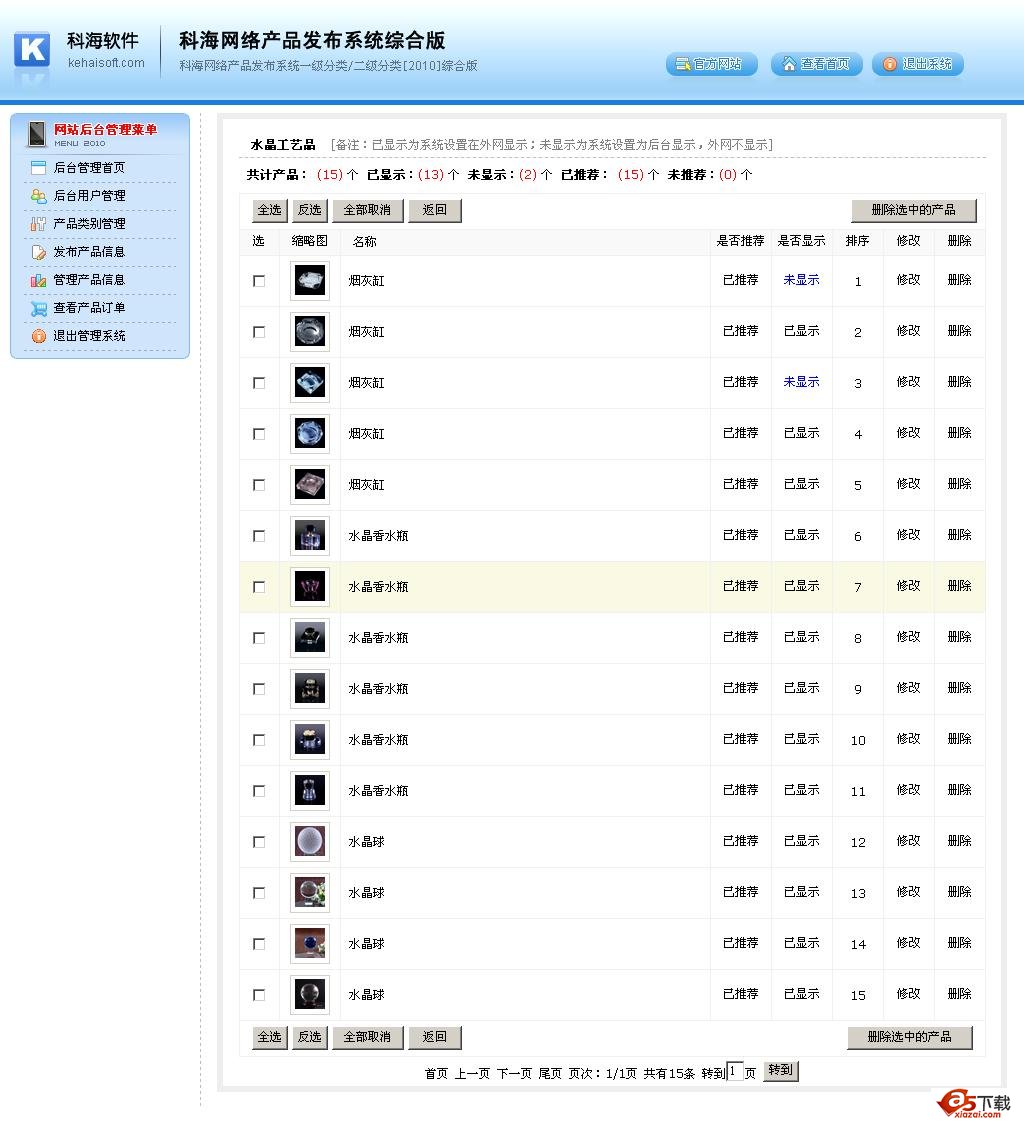Click the 后台管理首页 sidebar icon
1024x1124 pixels.
[x=39, y=168]
